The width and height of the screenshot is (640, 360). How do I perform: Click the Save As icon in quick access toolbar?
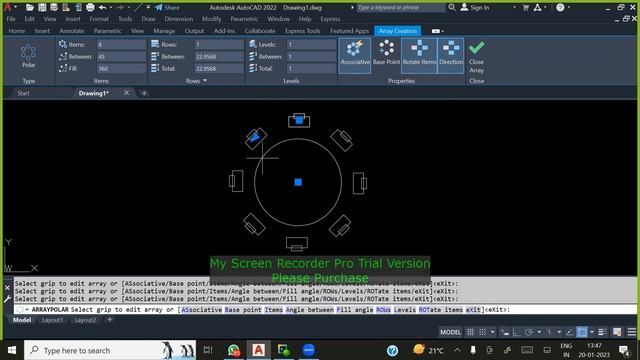tap(54, 7)
